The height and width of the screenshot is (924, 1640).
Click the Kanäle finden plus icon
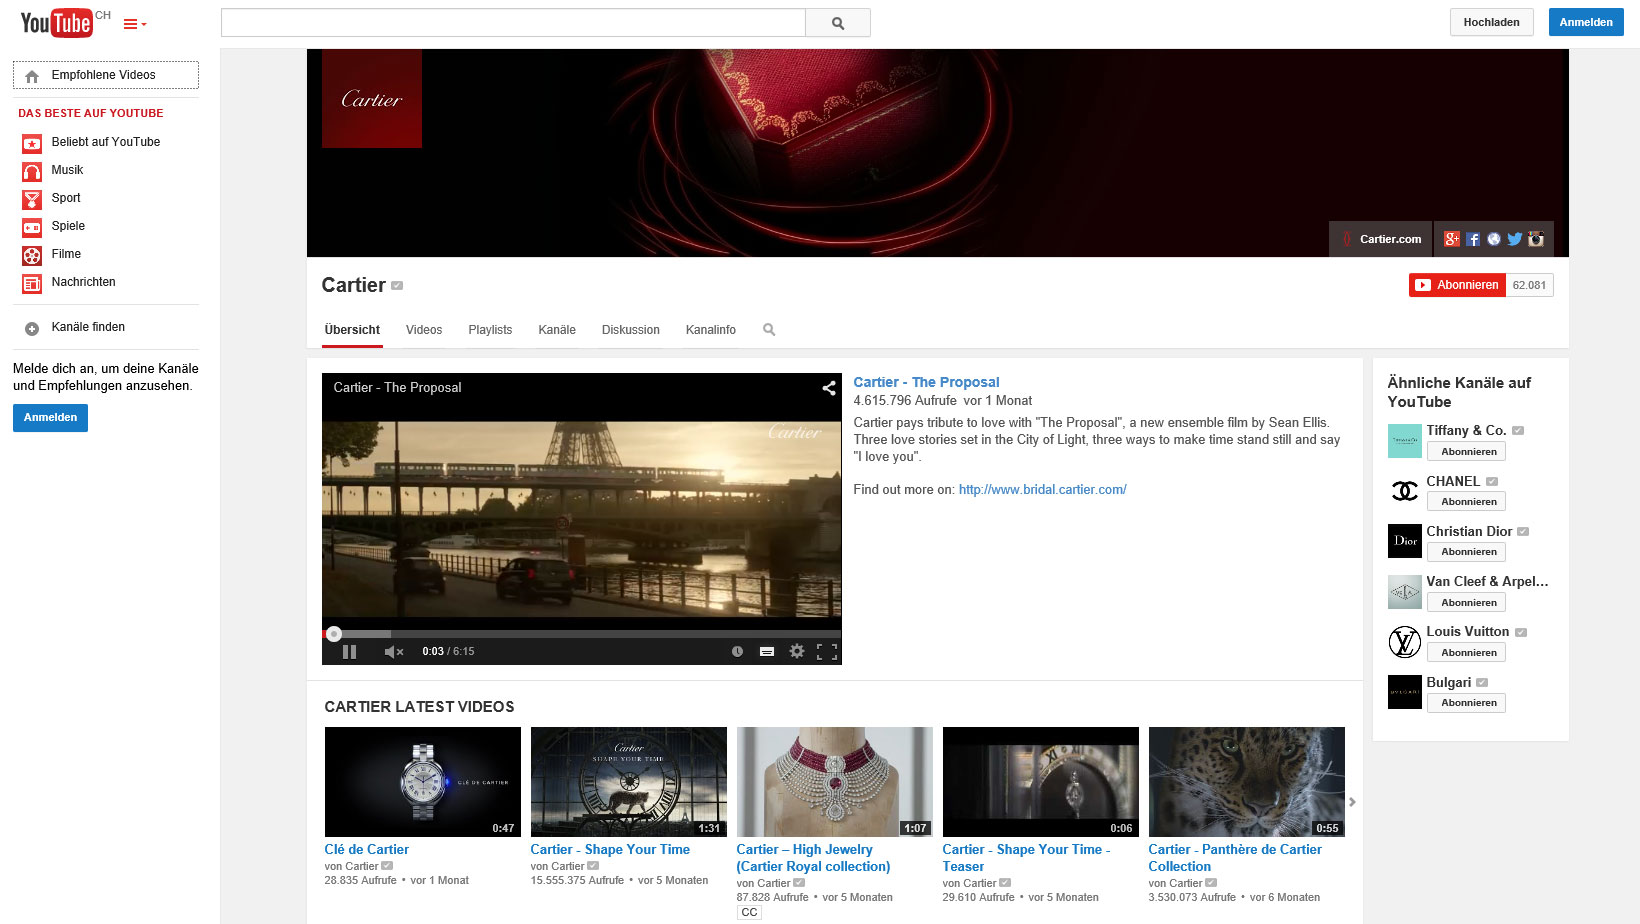(x=32, y=328)
